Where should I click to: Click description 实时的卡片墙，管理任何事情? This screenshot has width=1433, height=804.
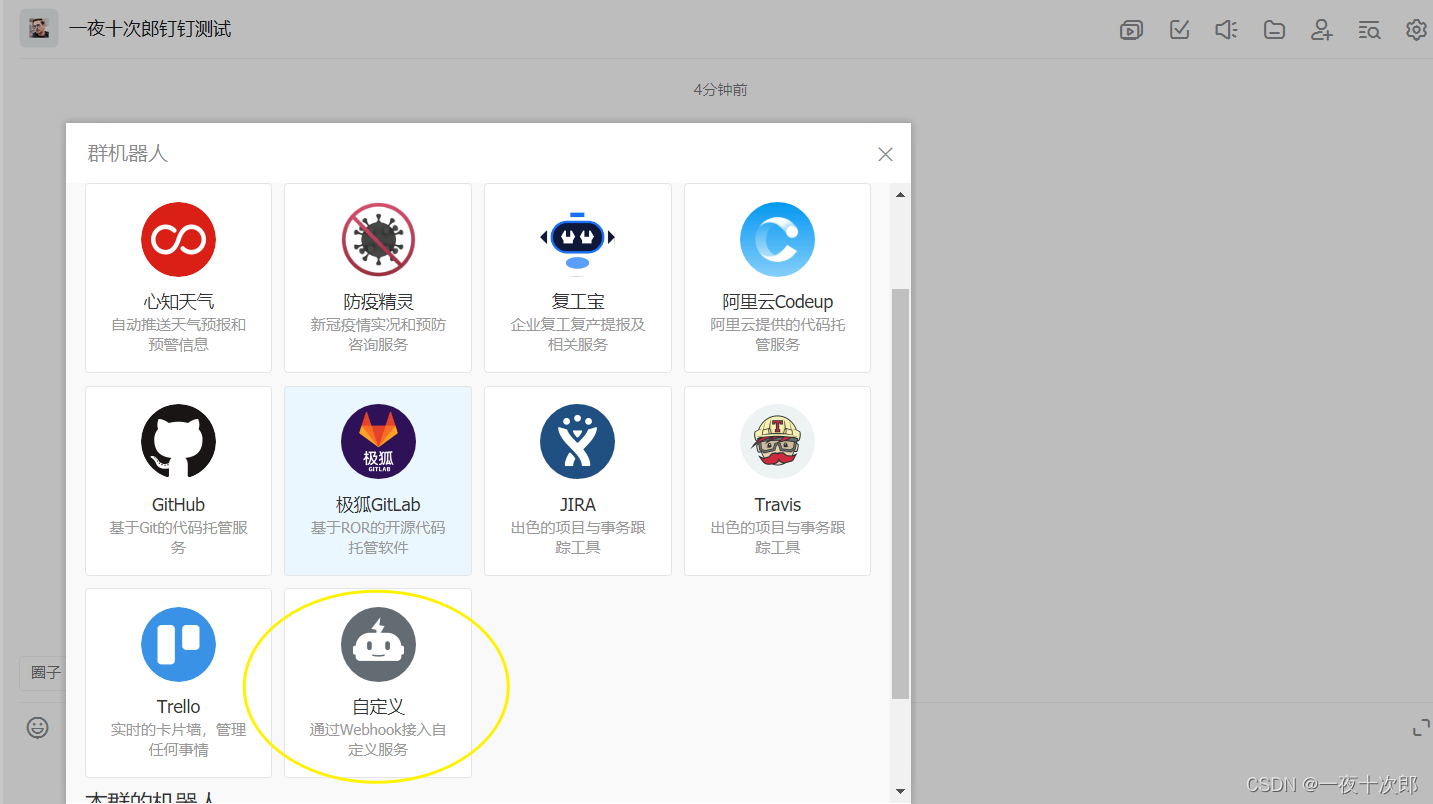178,740
